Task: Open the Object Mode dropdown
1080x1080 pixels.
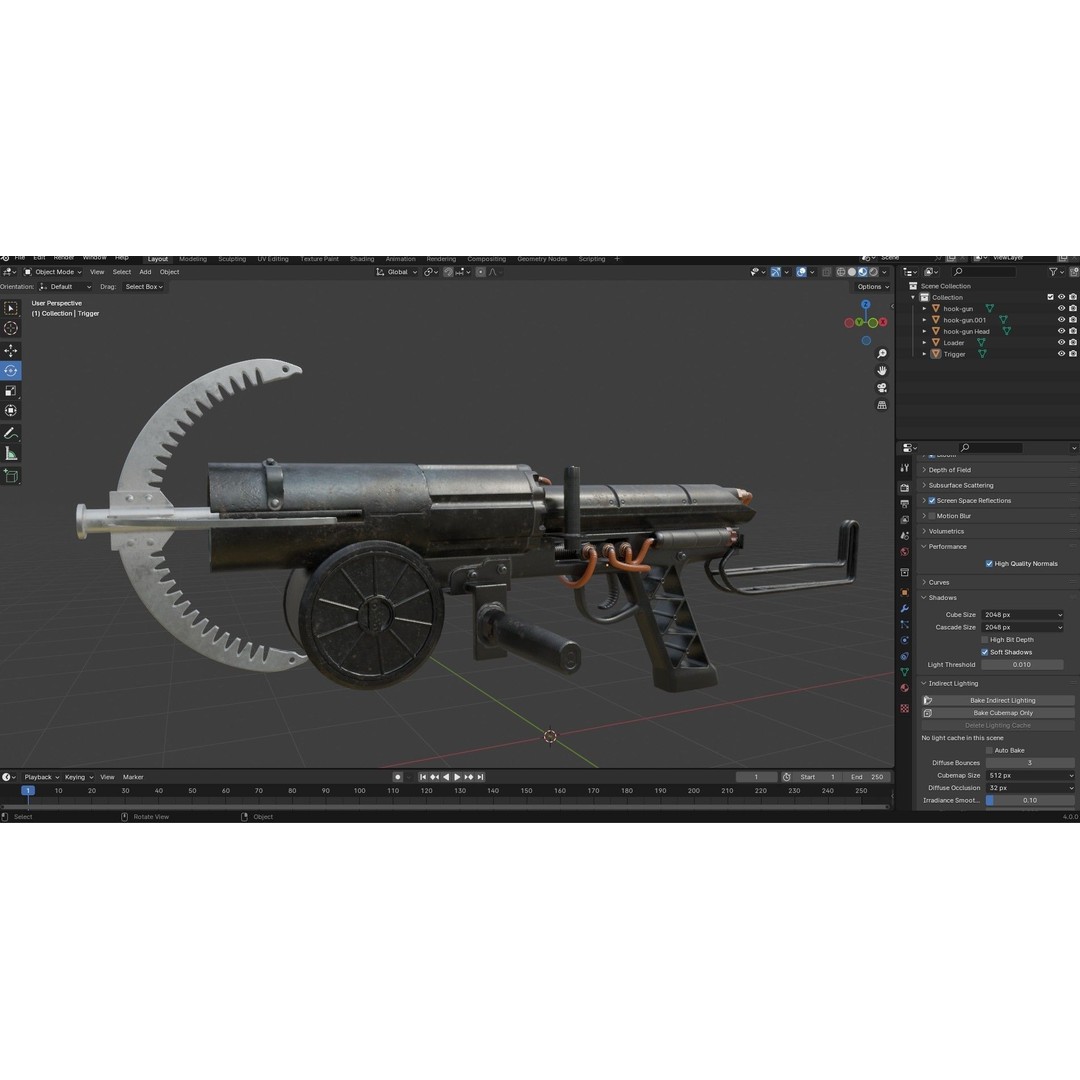Action: pyautogui.click(x=52, y=272)
